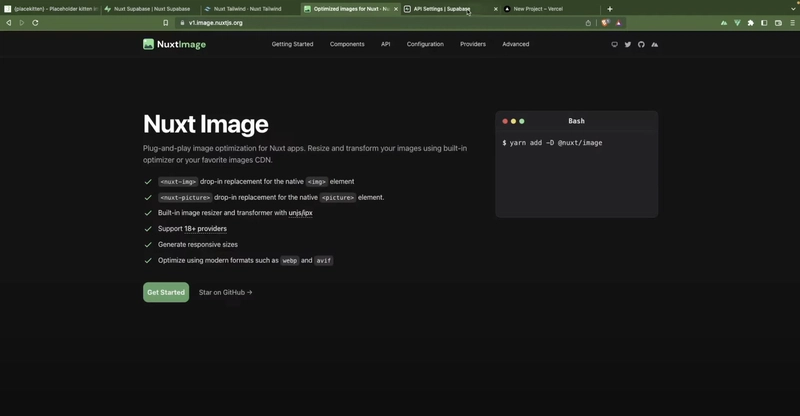This screenshot has height=416, width=800.
Task: Open the Nuxt Twitter profile icon
Action: (628, 44)
